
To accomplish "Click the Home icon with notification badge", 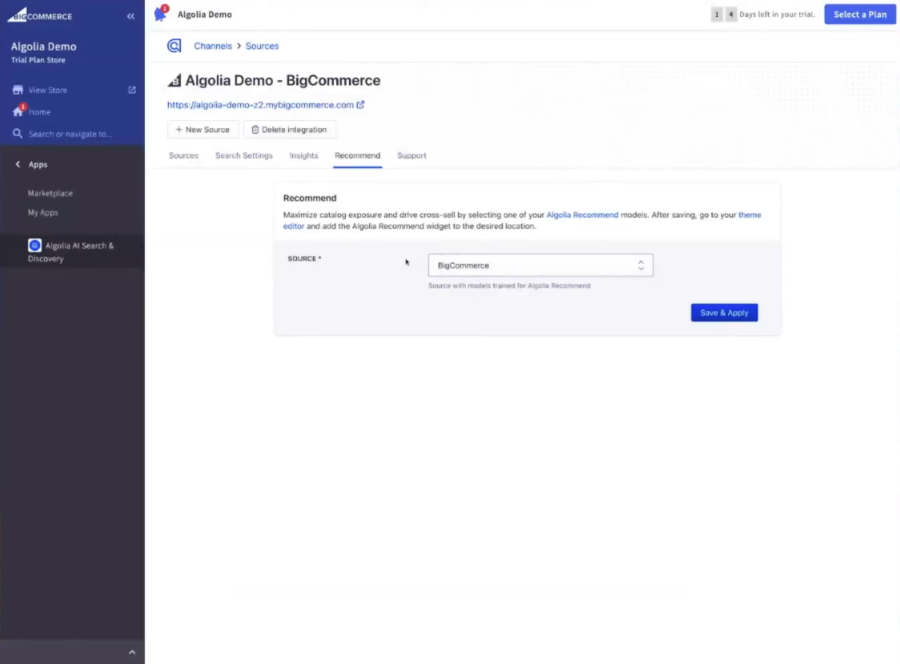I will pos(18,110).
